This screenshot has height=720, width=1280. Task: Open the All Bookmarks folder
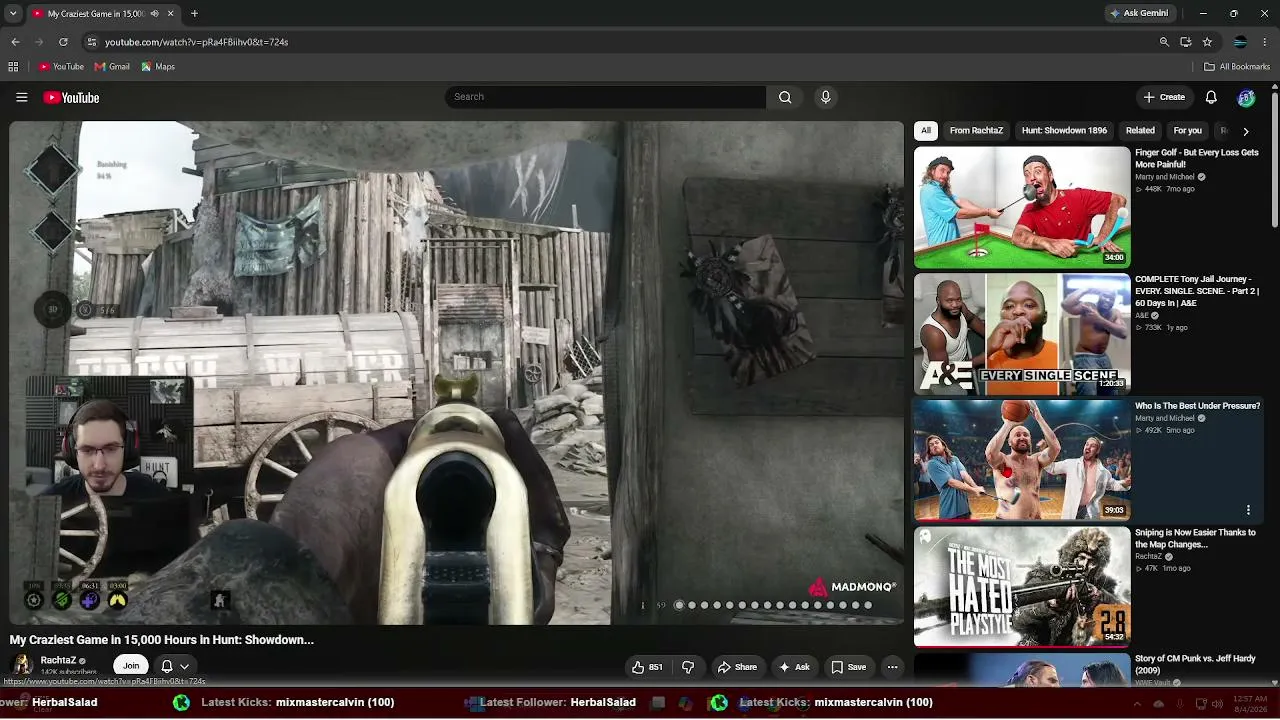click(x=1237, y=67)
